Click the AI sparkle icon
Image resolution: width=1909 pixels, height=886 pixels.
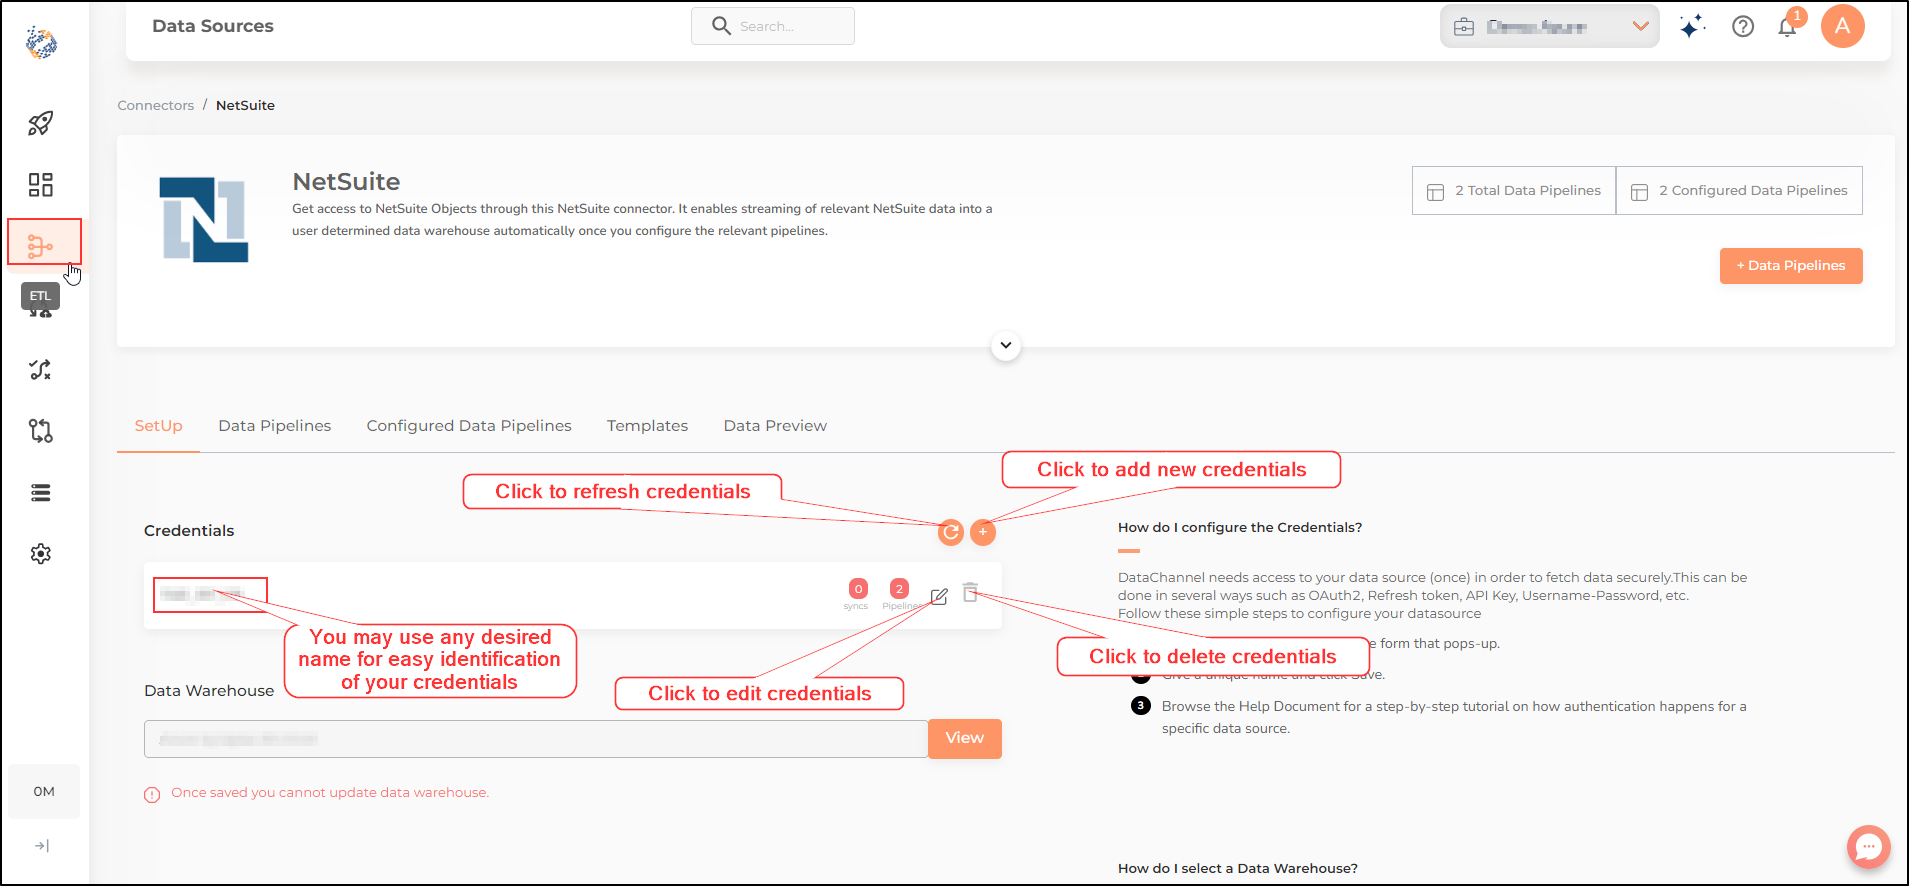click(x=1692, y=27)
